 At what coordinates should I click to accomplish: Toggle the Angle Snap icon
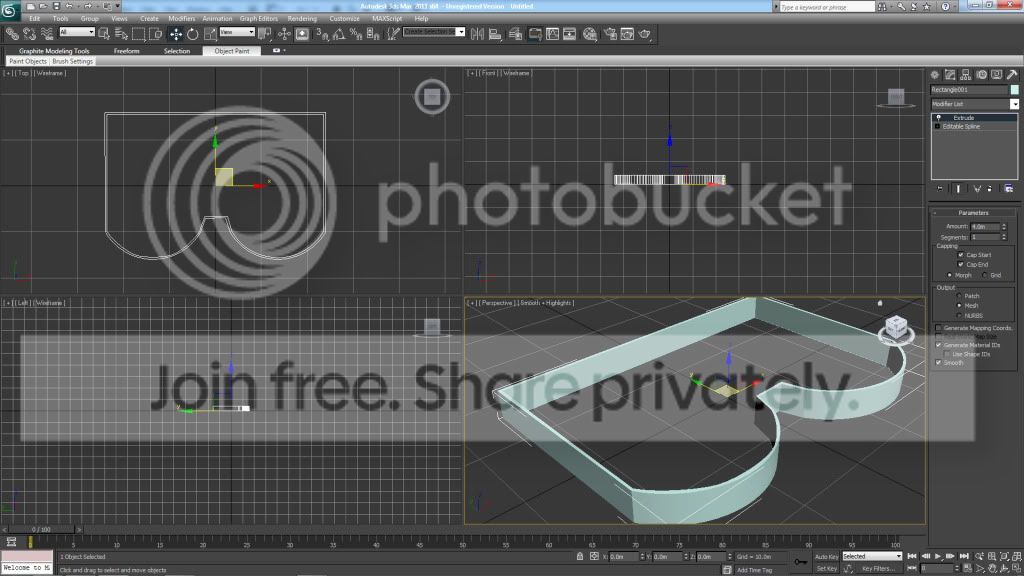(339, 34)
